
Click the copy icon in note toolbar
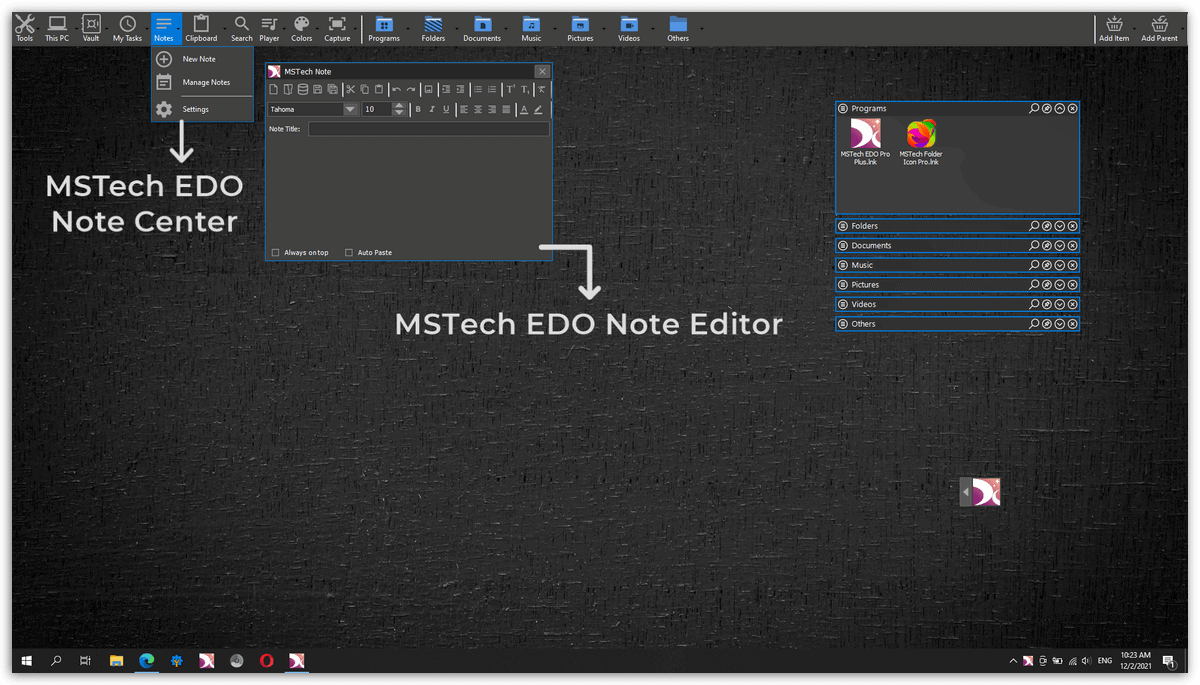point(365,89)
